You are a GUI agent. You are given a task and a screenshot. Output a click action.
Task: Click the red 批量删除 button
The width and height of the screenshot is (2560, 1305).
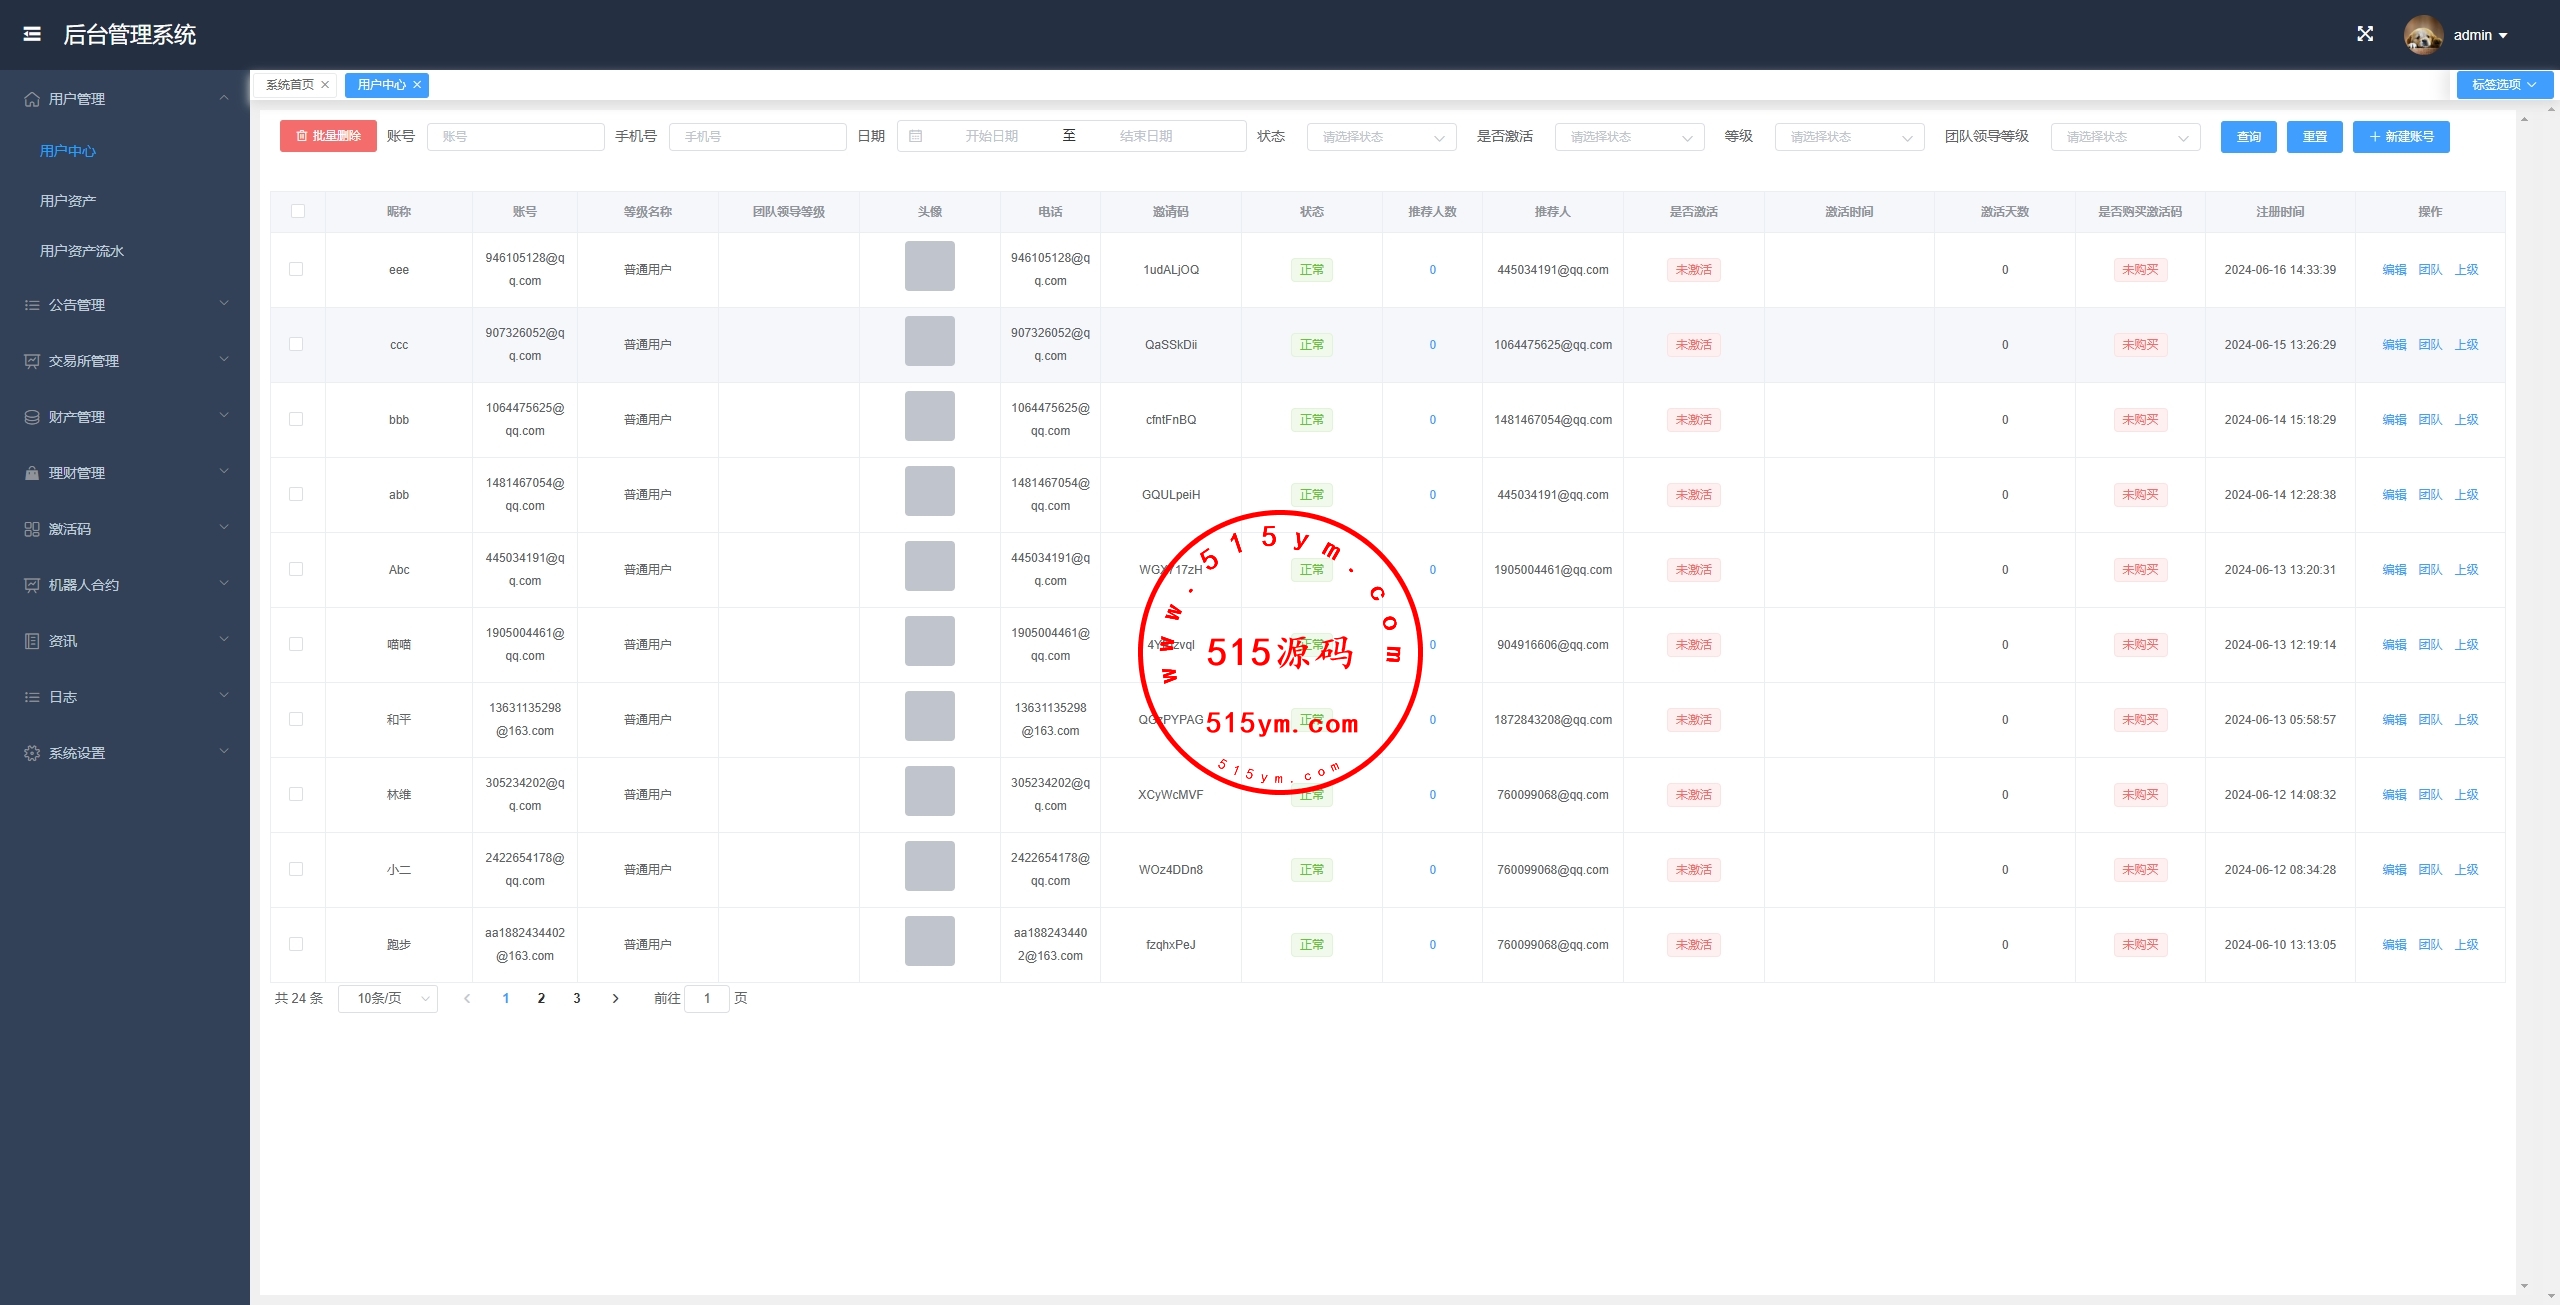point(328,136)
